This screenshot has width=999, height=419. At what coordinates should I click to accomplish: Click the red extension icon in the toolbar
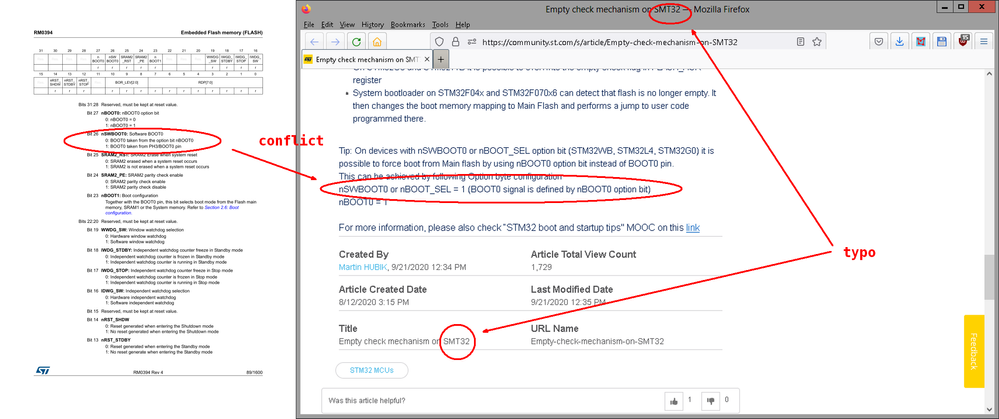pos(921,42)
